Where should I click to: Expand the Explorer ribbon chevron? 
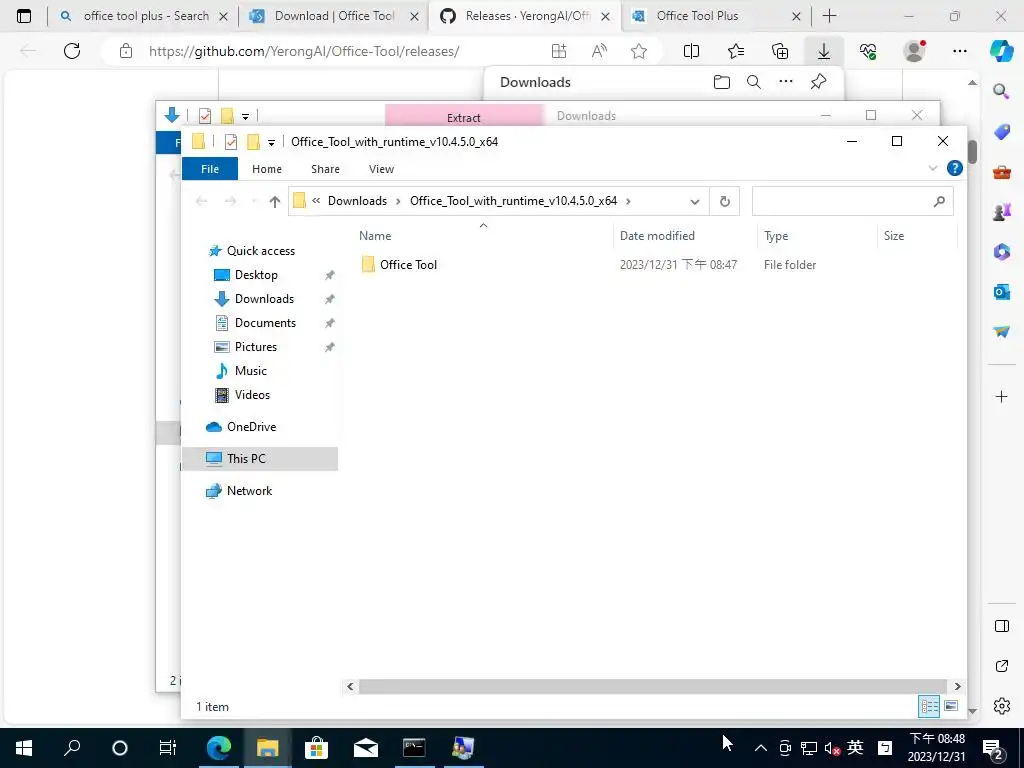point(932,168)
